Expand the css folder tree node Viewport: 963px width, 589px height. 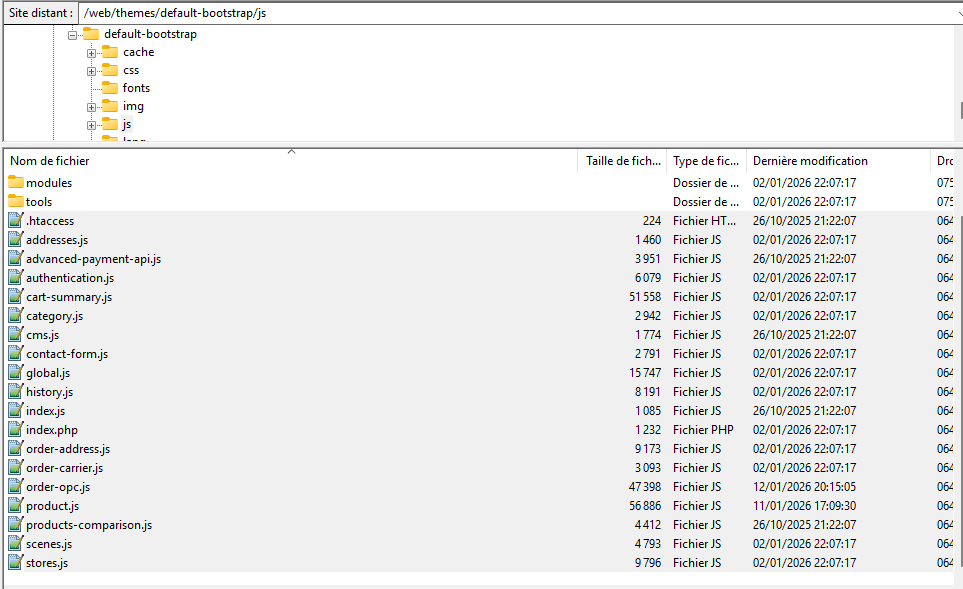click(91, 70)
